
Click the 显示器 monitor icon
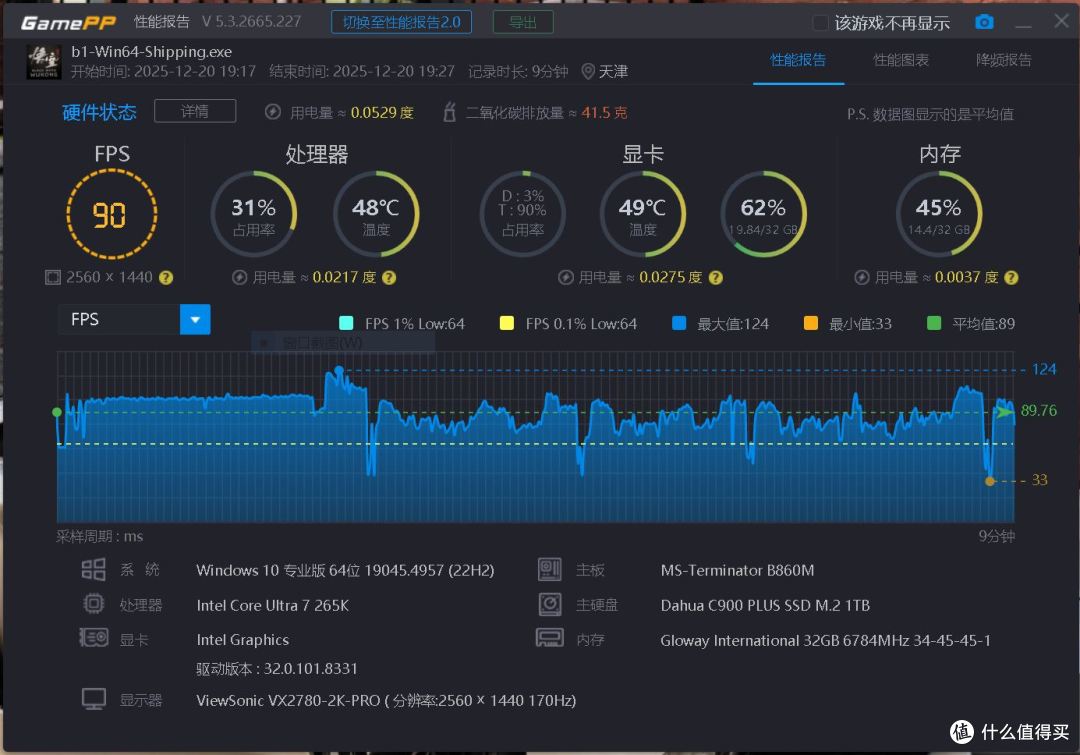click(94, 699)
